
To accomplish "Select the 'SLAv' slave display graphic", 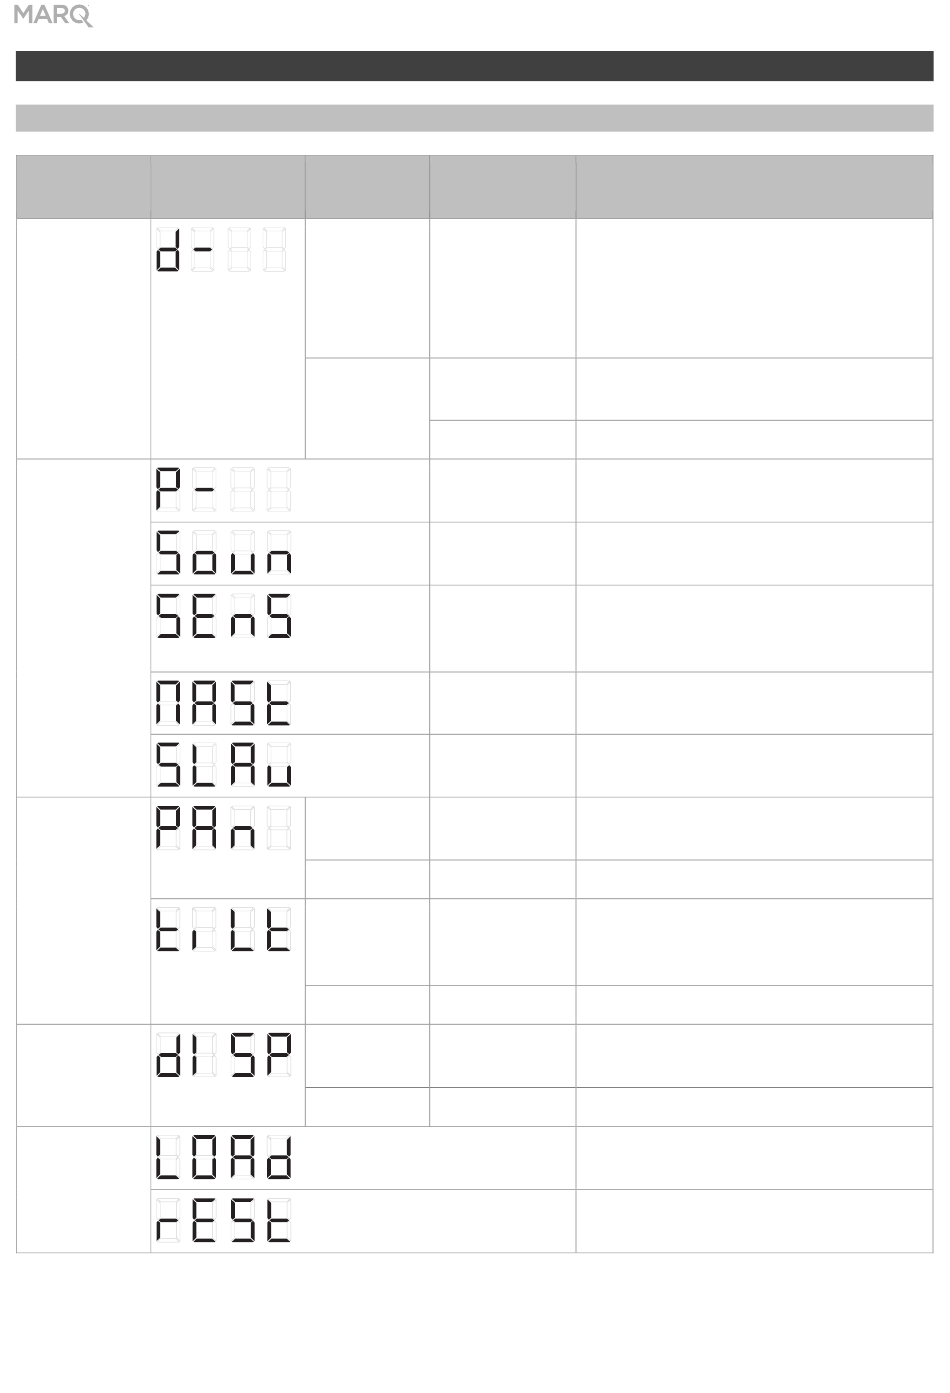I will point(223,766).
